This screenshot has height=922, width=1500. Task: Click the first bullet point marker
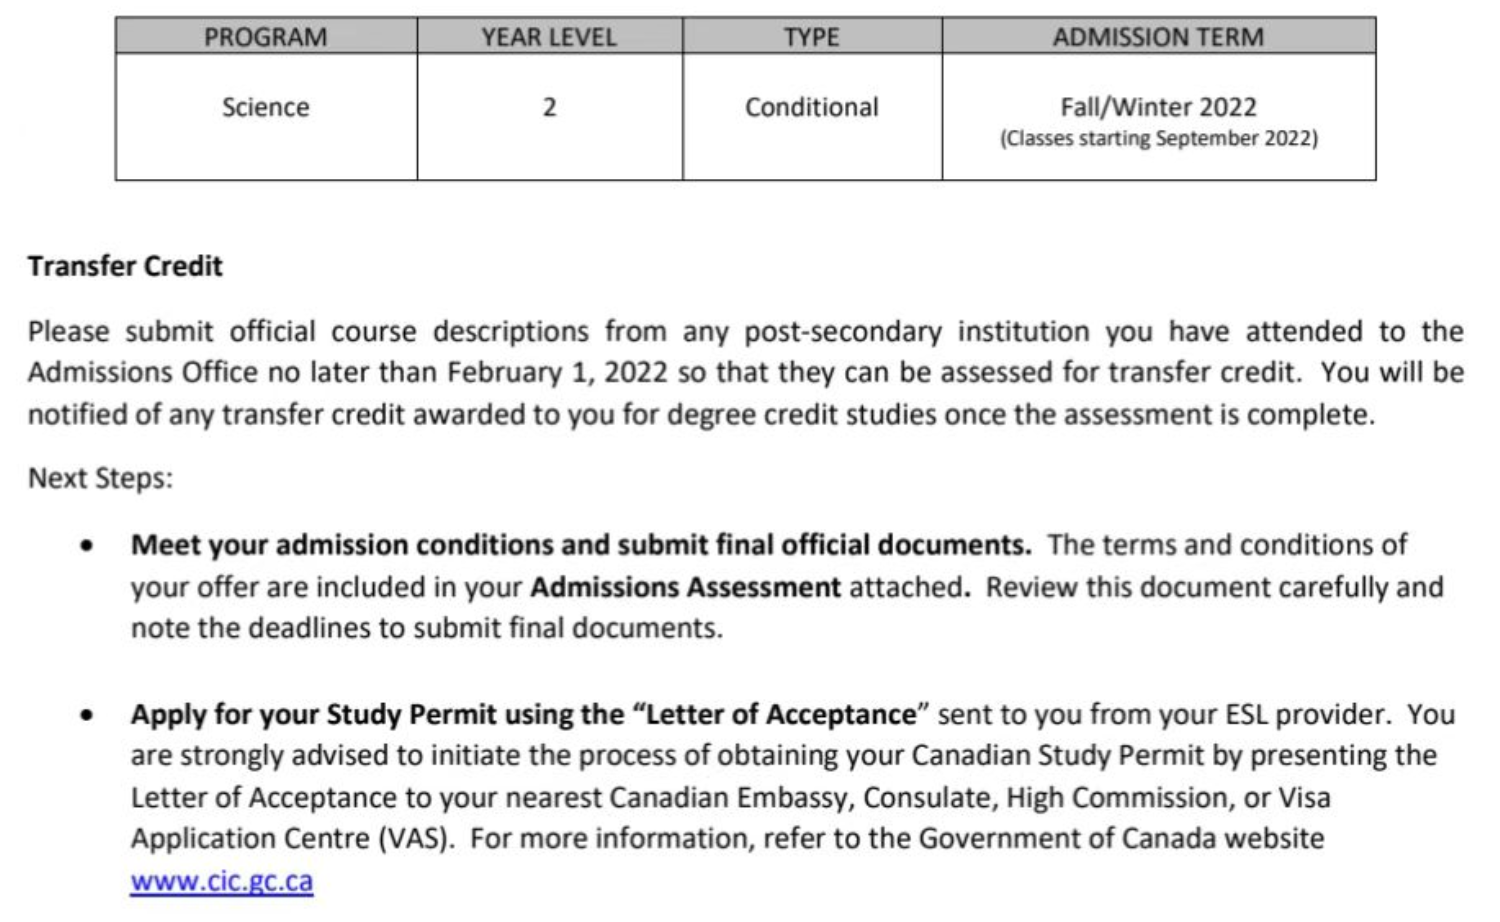88,546
